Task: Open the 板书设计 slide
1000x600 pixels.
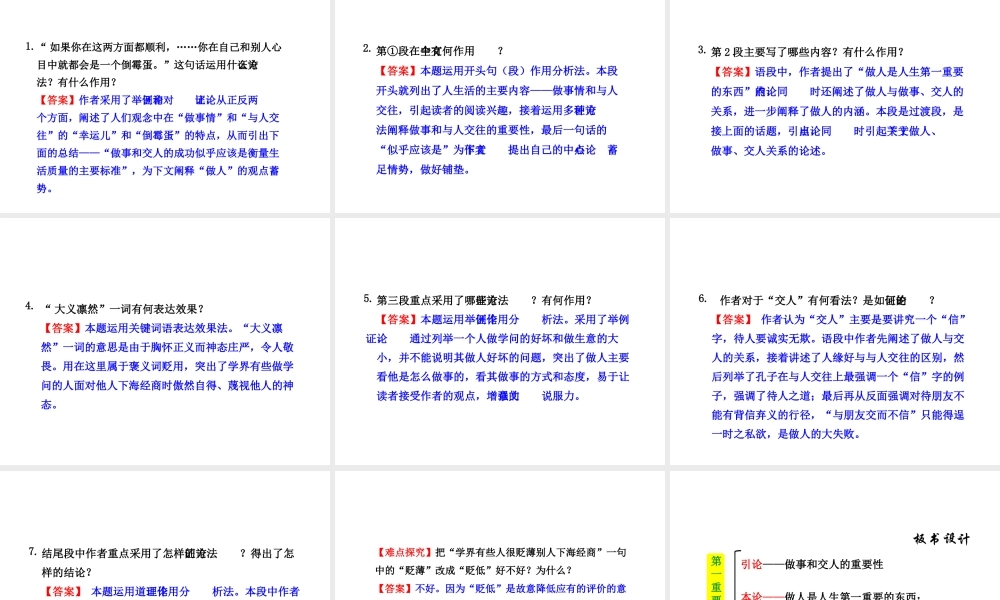Action: tap(835, 536)
